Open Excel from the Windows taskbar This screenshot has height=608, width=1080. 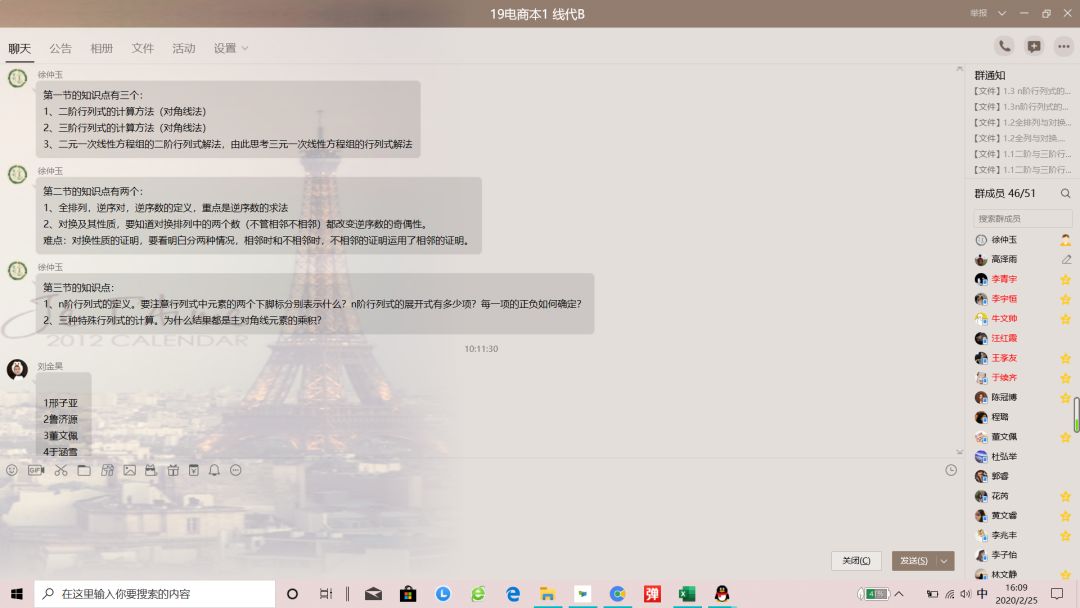click(x=686, y=594)
